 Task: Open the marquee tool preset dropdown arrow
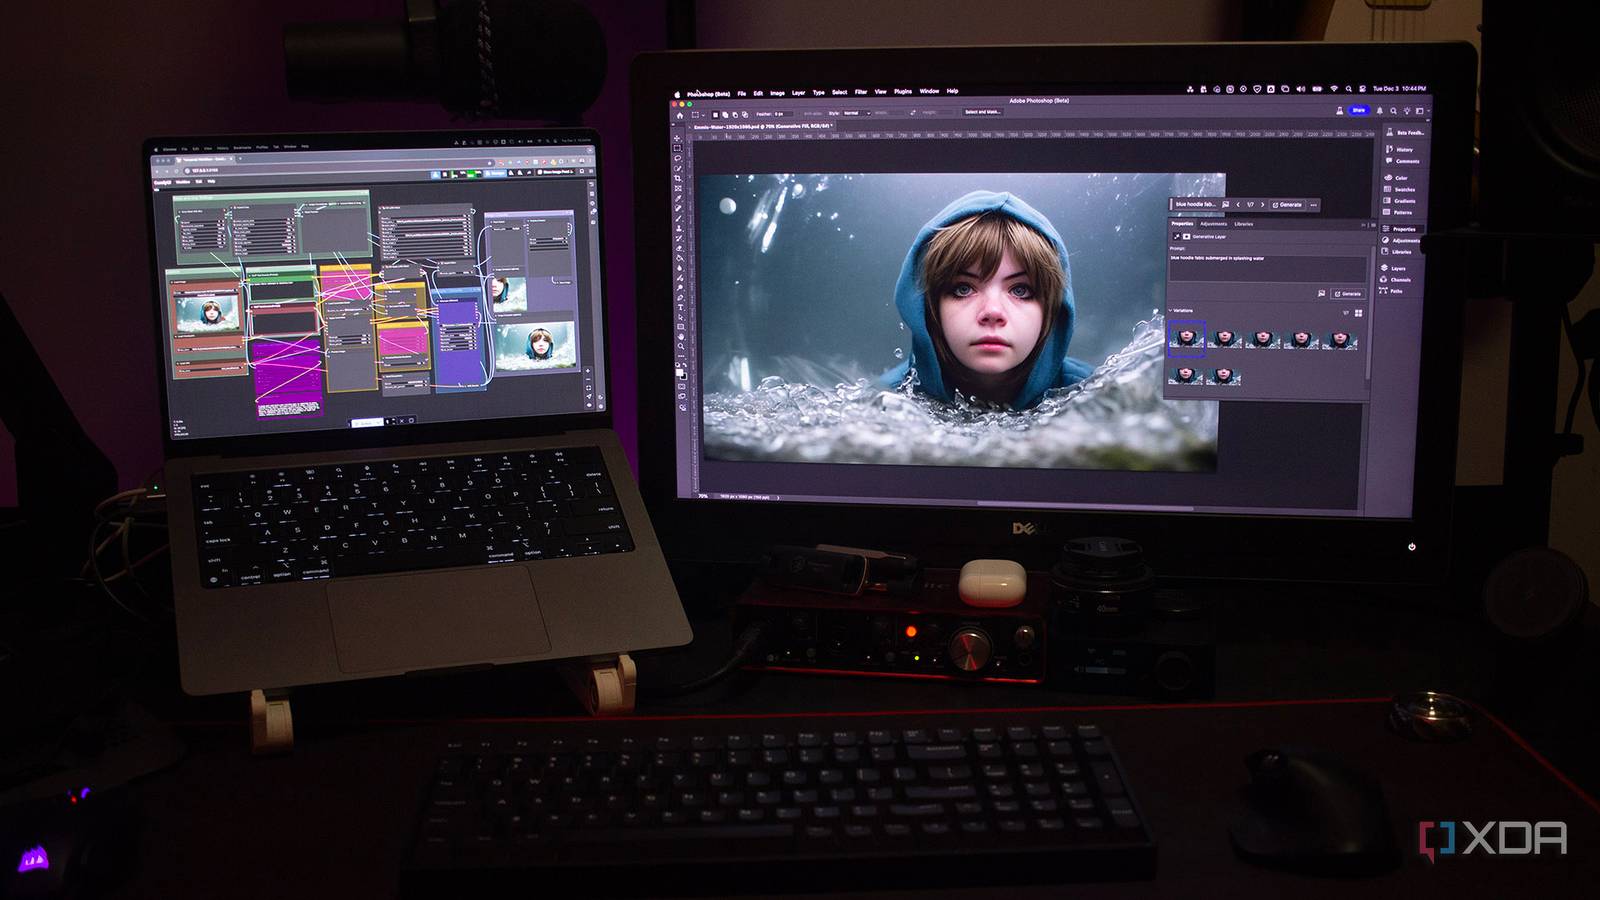[x=704, y=114]
